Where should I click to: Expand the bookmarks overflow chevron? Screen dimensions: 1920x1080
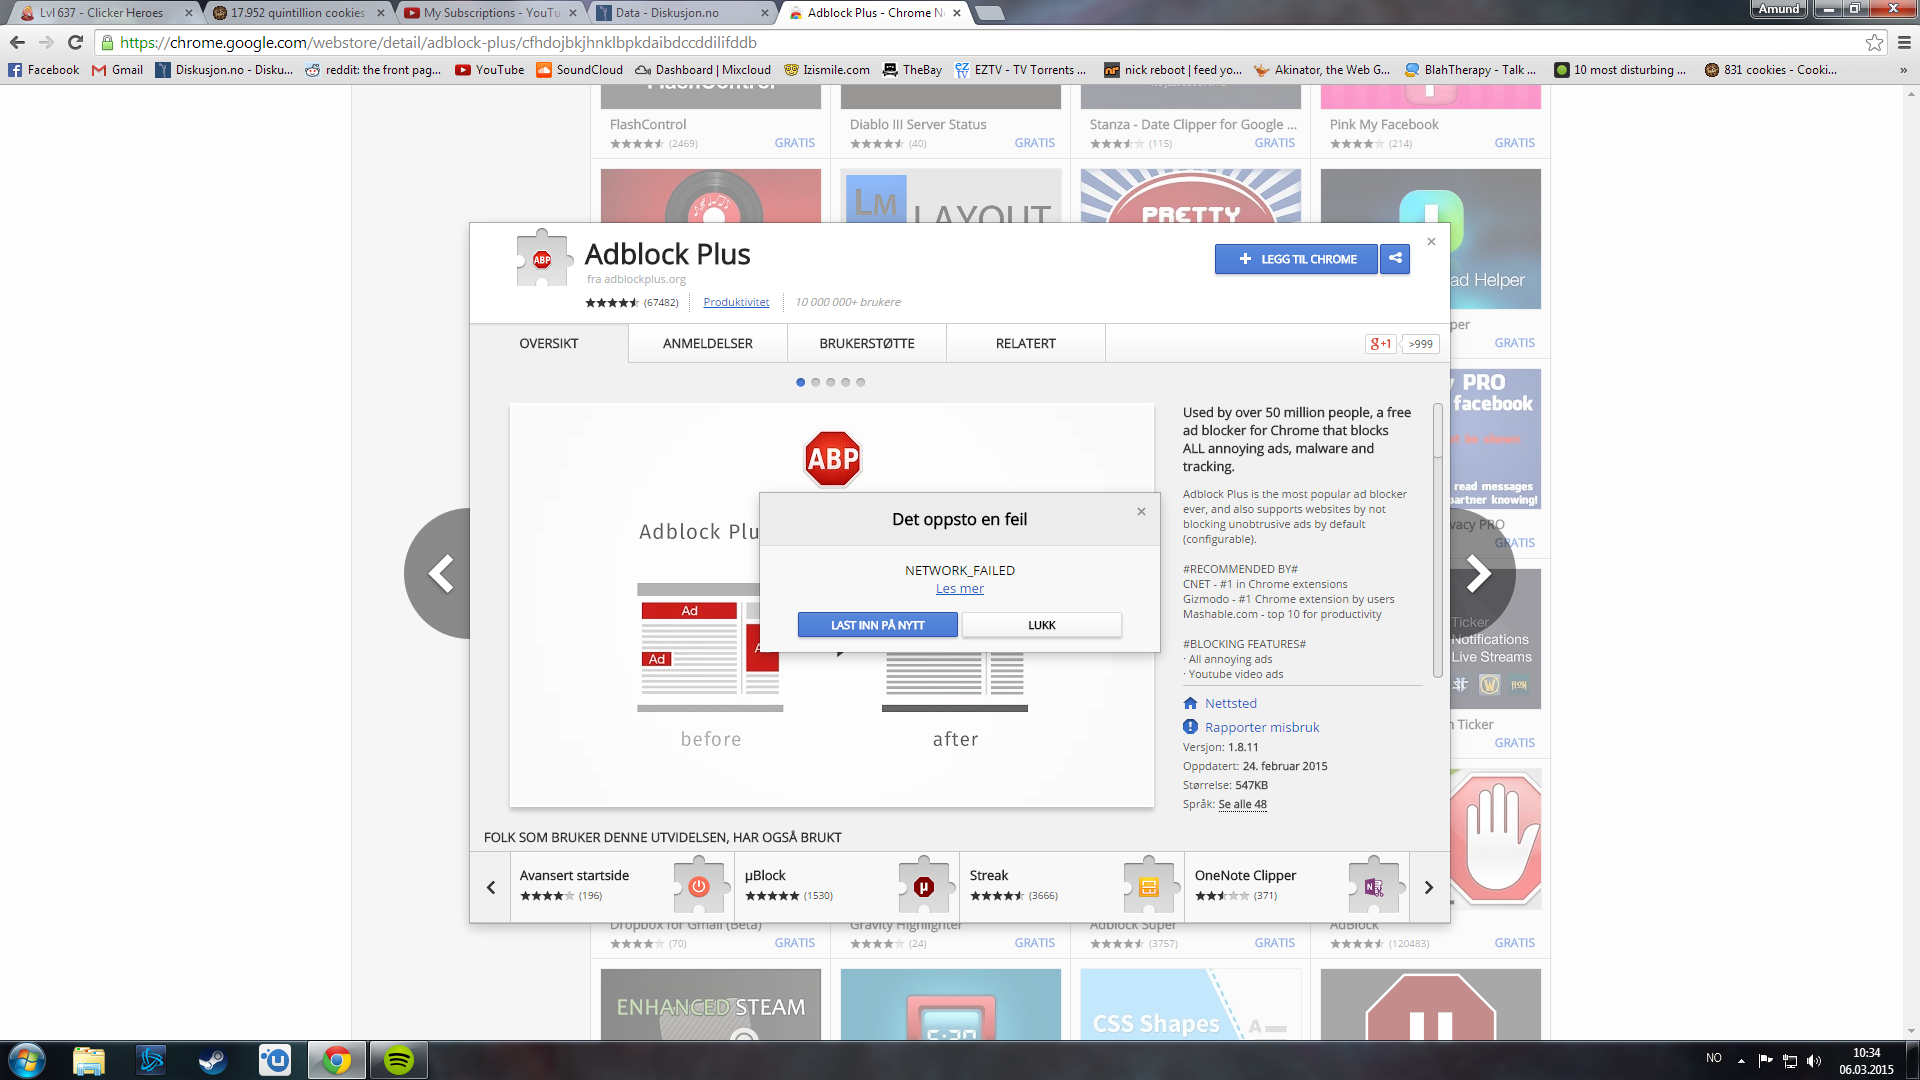[x=1903, y=70]
